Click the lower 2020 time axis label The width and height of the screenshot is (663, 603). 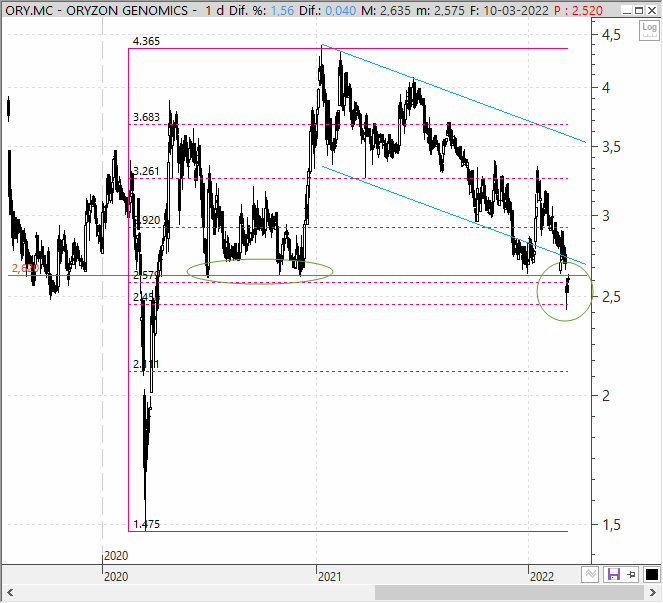pyautogui.click(x=116, y=576)
